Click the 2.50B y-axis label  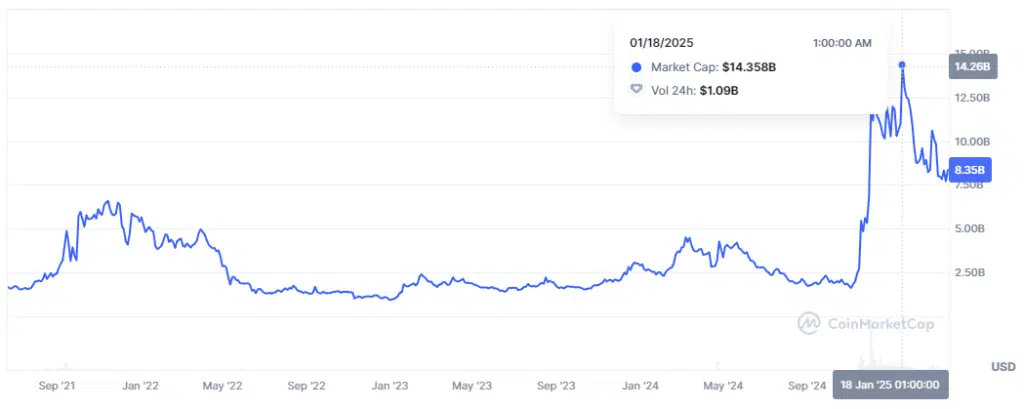pos(969,272)
